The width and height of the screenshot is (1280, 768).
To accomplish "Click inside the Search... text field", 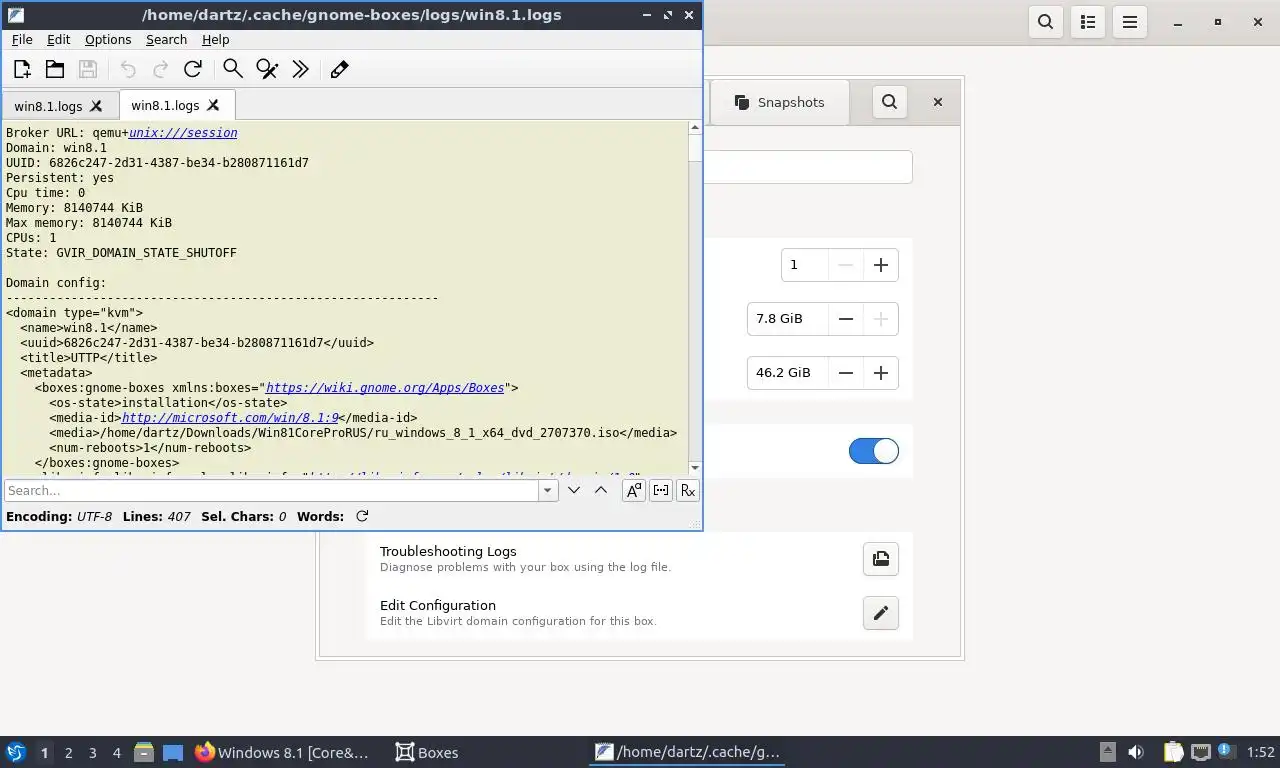I will (x=272, y=491).
